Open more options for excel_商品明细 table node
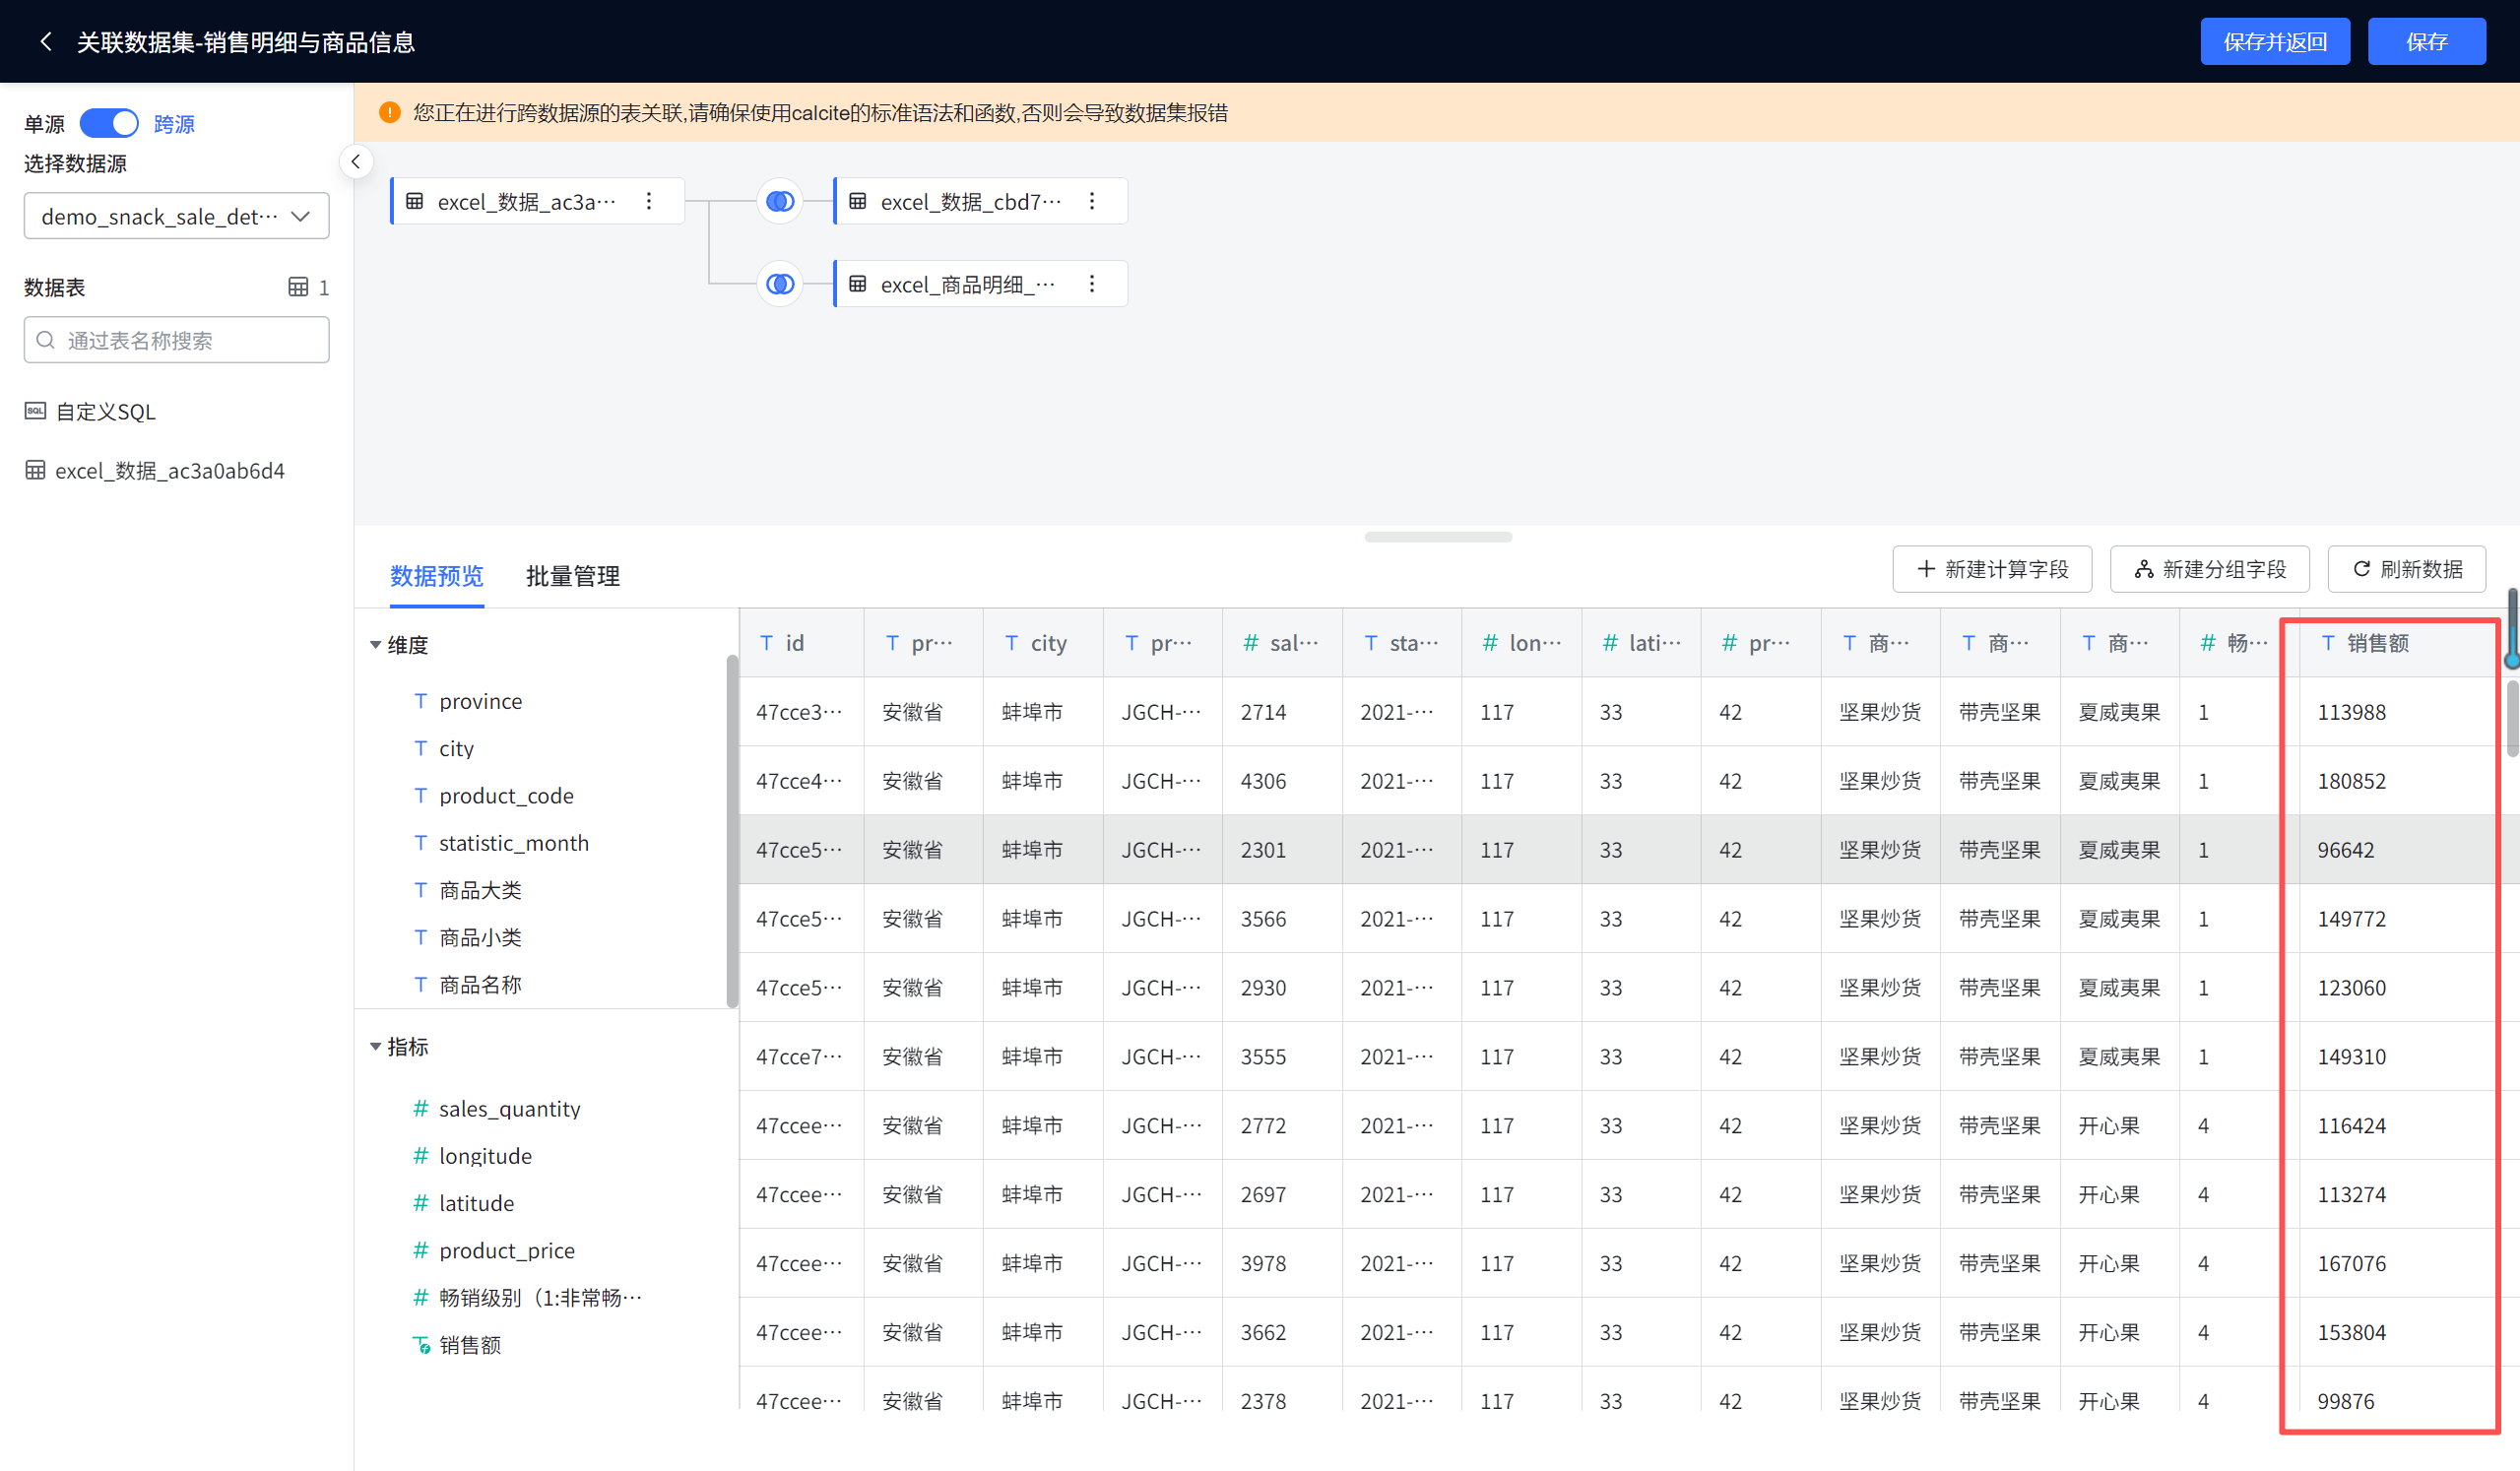The image size is (2520, 1471). (x=1092, y=285)
